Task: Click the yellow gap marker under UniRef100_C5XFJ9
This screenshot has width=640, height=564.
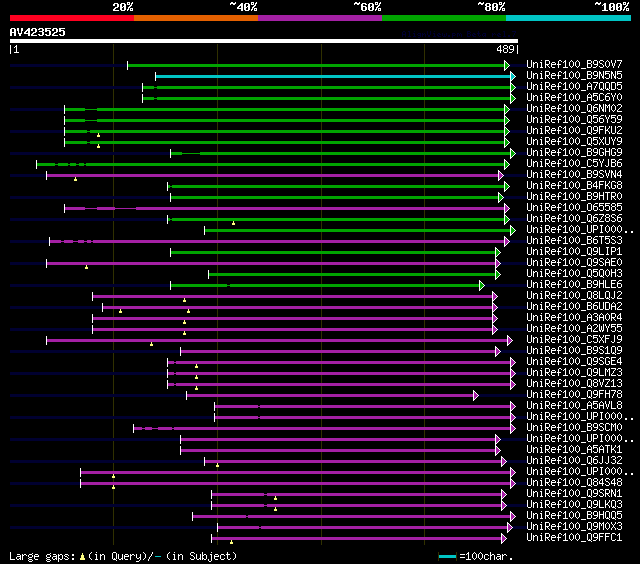Action: click(151, 344)
